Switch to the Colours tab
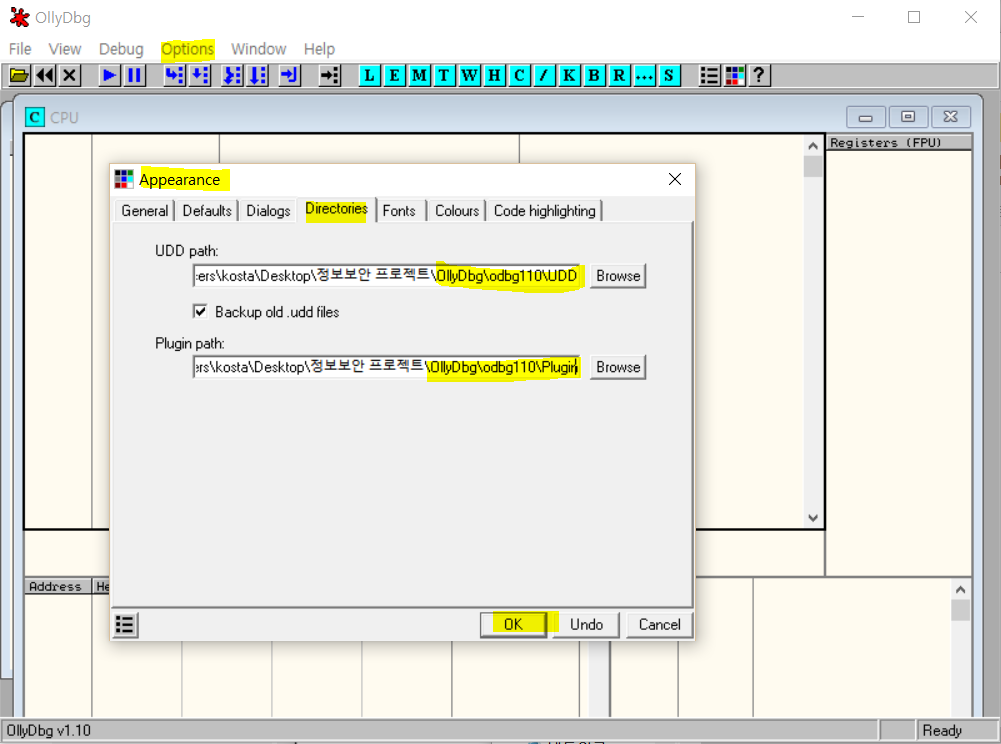1001x744 pixels. (x=457, y=211)
